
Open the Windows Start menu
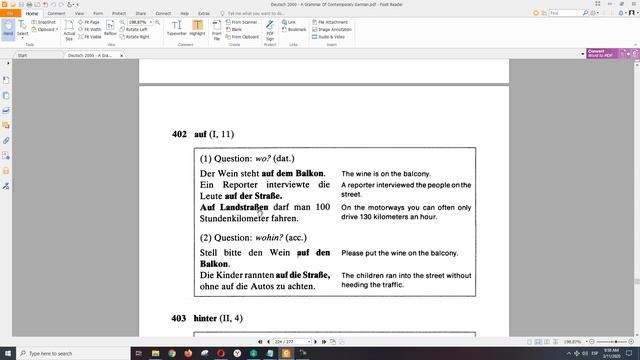click(x=8, y=353)
